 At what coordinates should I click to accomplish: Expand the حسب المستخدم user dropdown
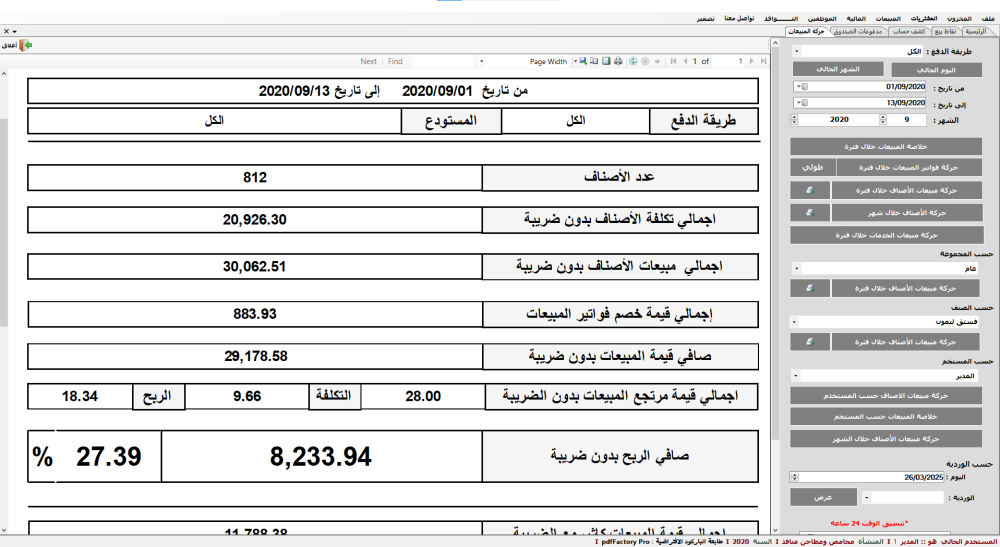pyautogui.click(x=796, y=376)
